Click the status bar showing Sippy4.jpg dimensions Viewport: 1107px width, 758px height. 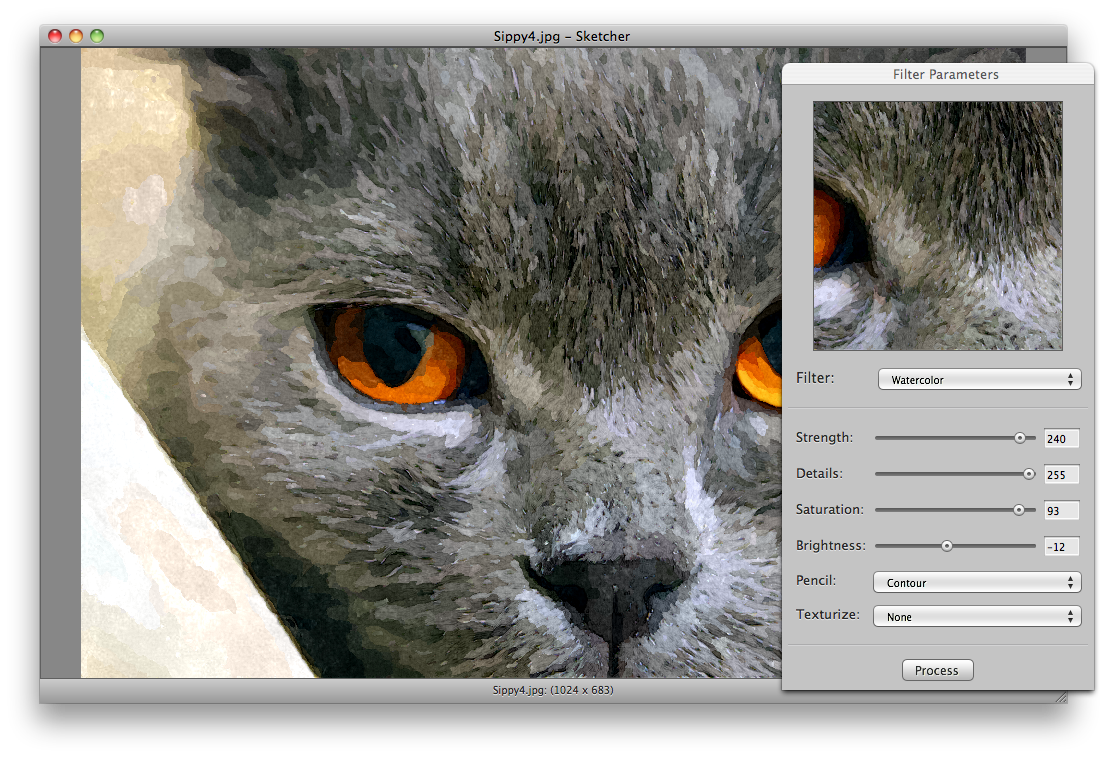click(x=555, y=690)
